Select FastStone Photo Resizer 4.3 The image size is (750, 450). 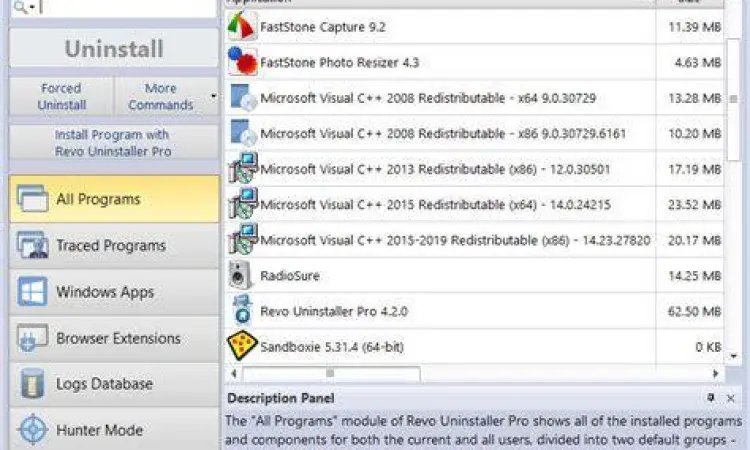tap(474, 62)
